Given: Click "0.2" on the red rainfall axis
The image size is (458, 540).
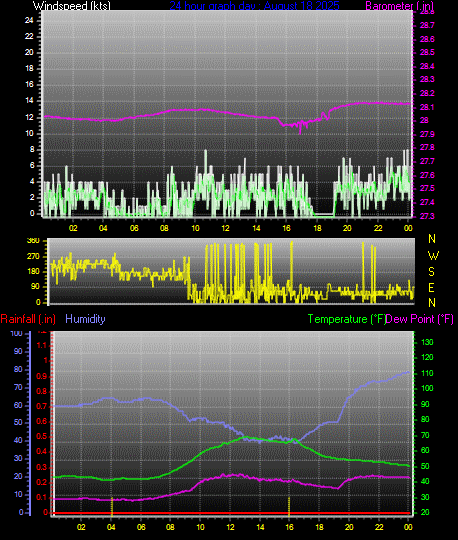Looking at the screenshot, I should click(42, 482).
